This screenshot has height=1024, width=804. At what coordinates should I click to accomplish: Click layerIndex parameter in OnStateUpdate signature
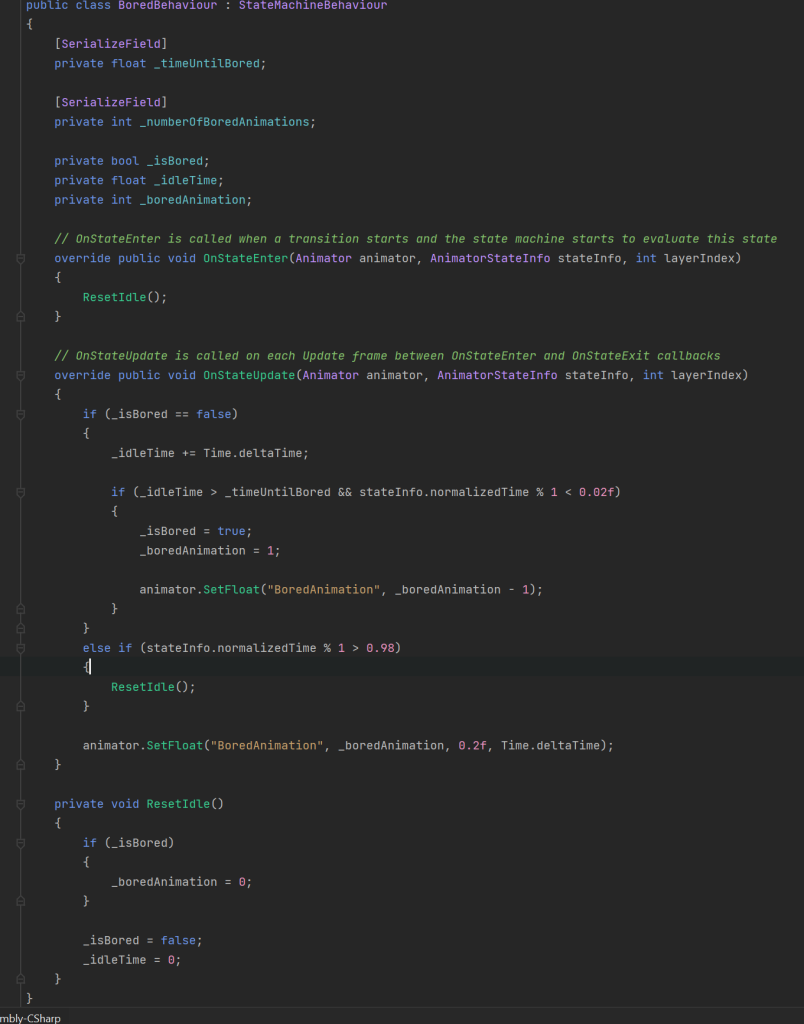(707, 376)
